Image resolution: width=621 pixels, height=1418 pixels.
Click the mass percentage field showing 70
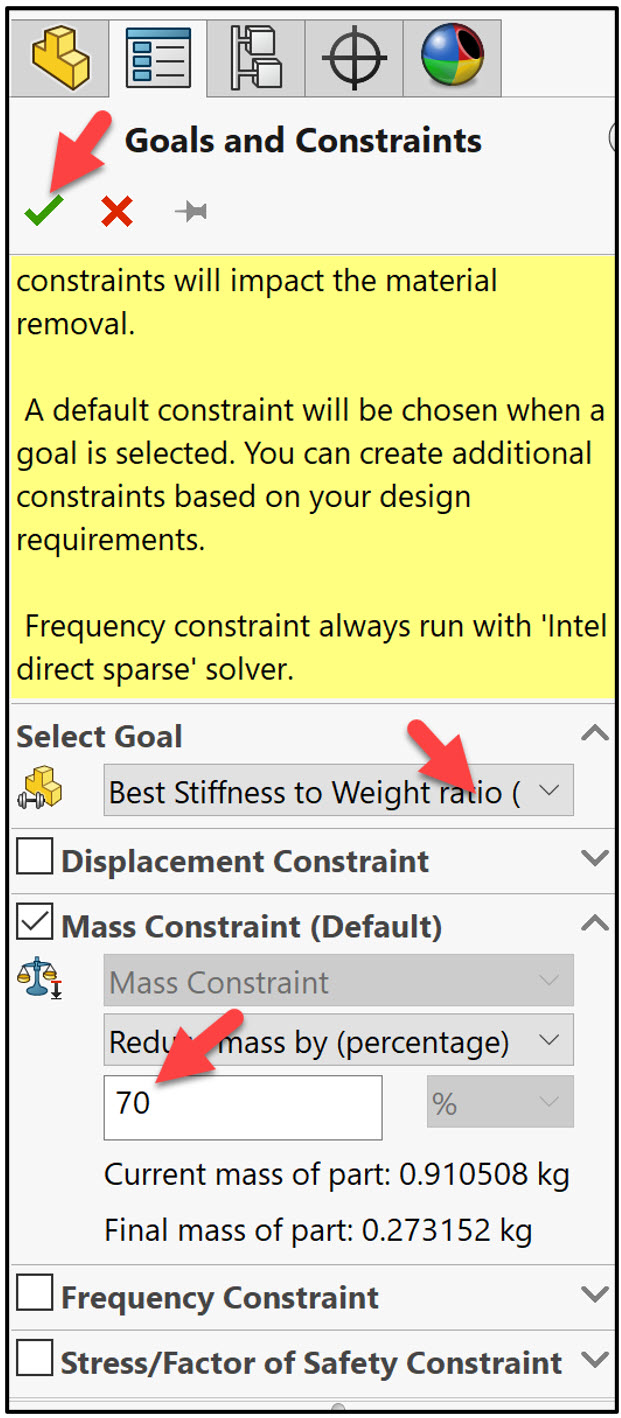point(242,1104)
